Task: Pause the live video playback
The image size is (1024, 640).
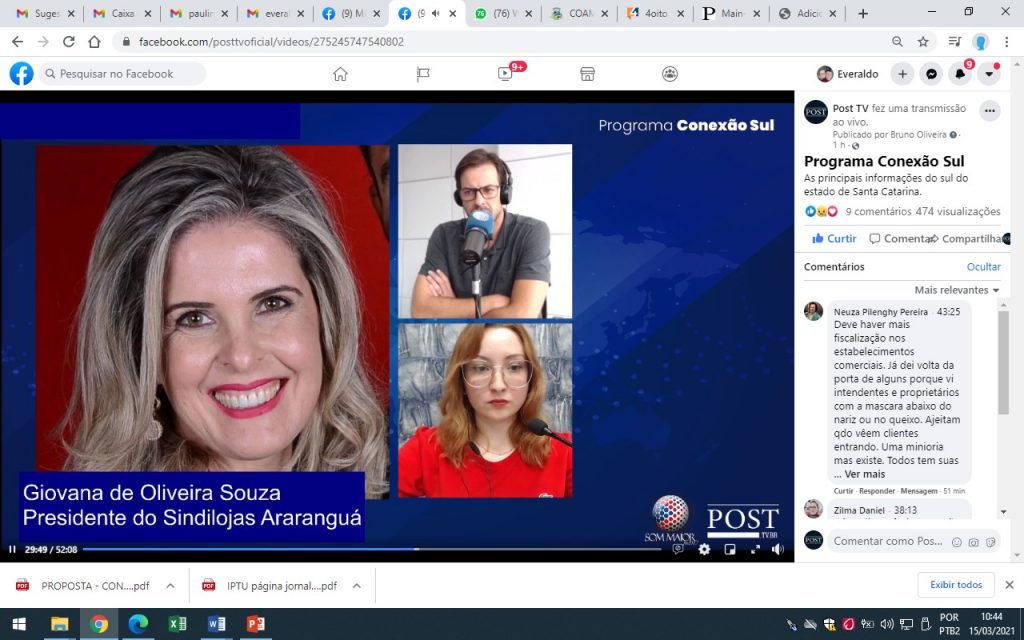Action: coord(12,549)
